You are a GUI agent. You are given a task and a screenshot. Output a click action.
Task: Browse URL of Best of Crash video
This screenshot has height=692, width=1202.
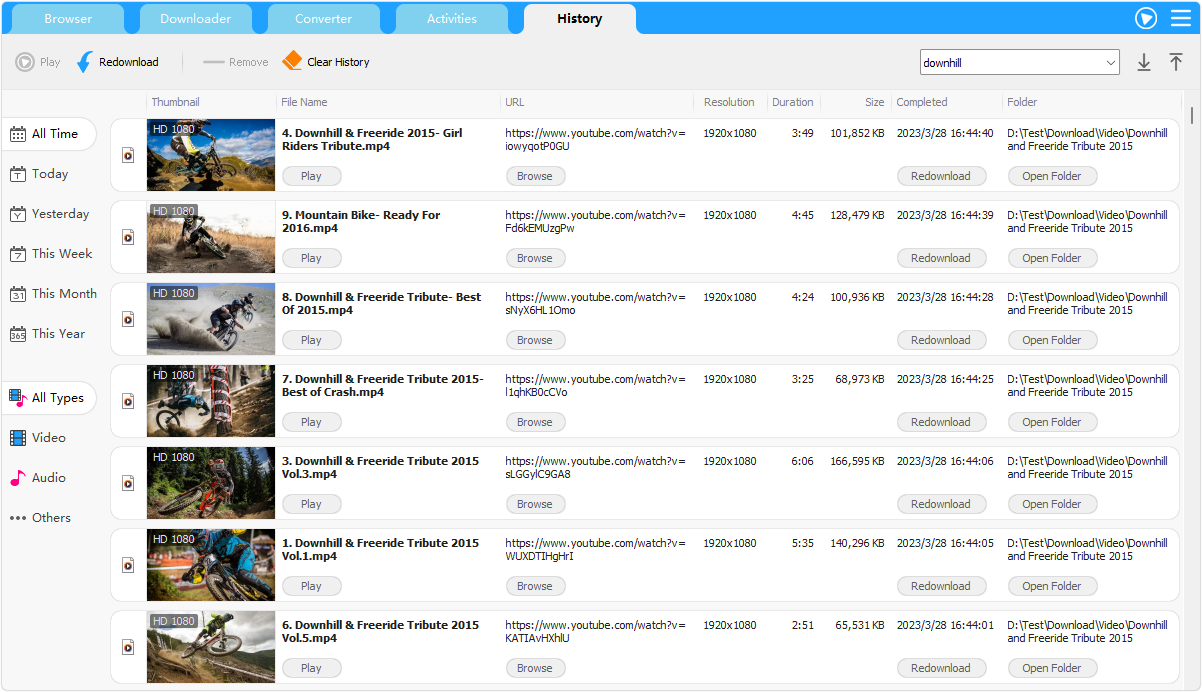pos(534,422)
